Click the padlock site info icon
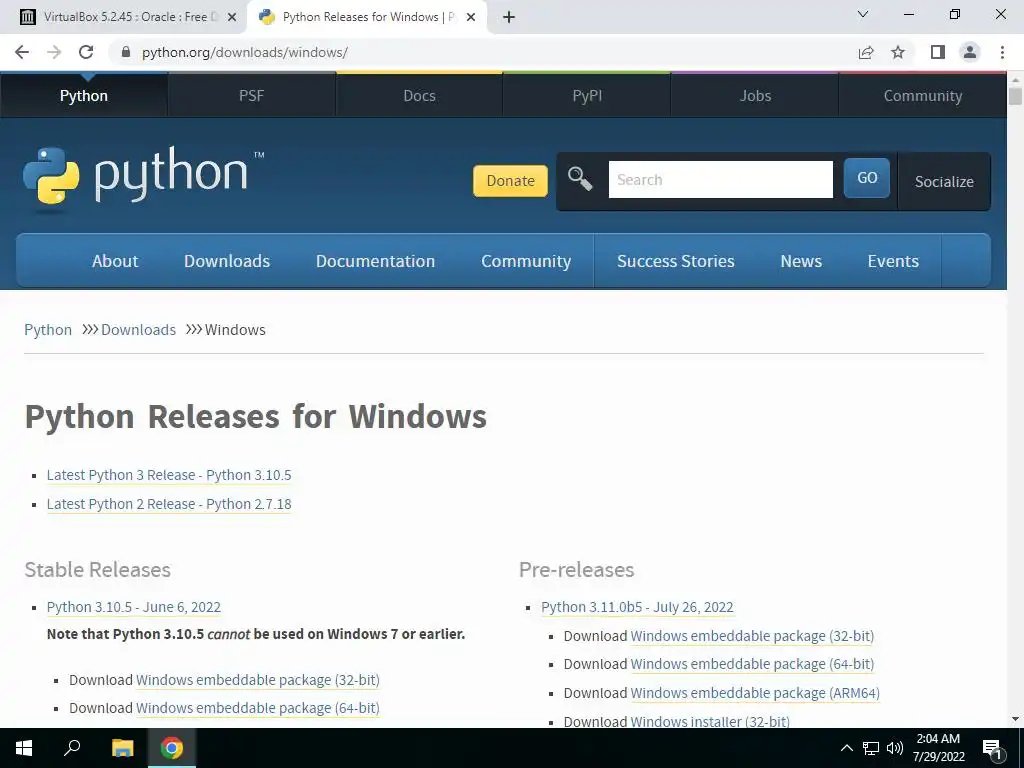Screen dimensions: 1024x768 tap(126, 52)
